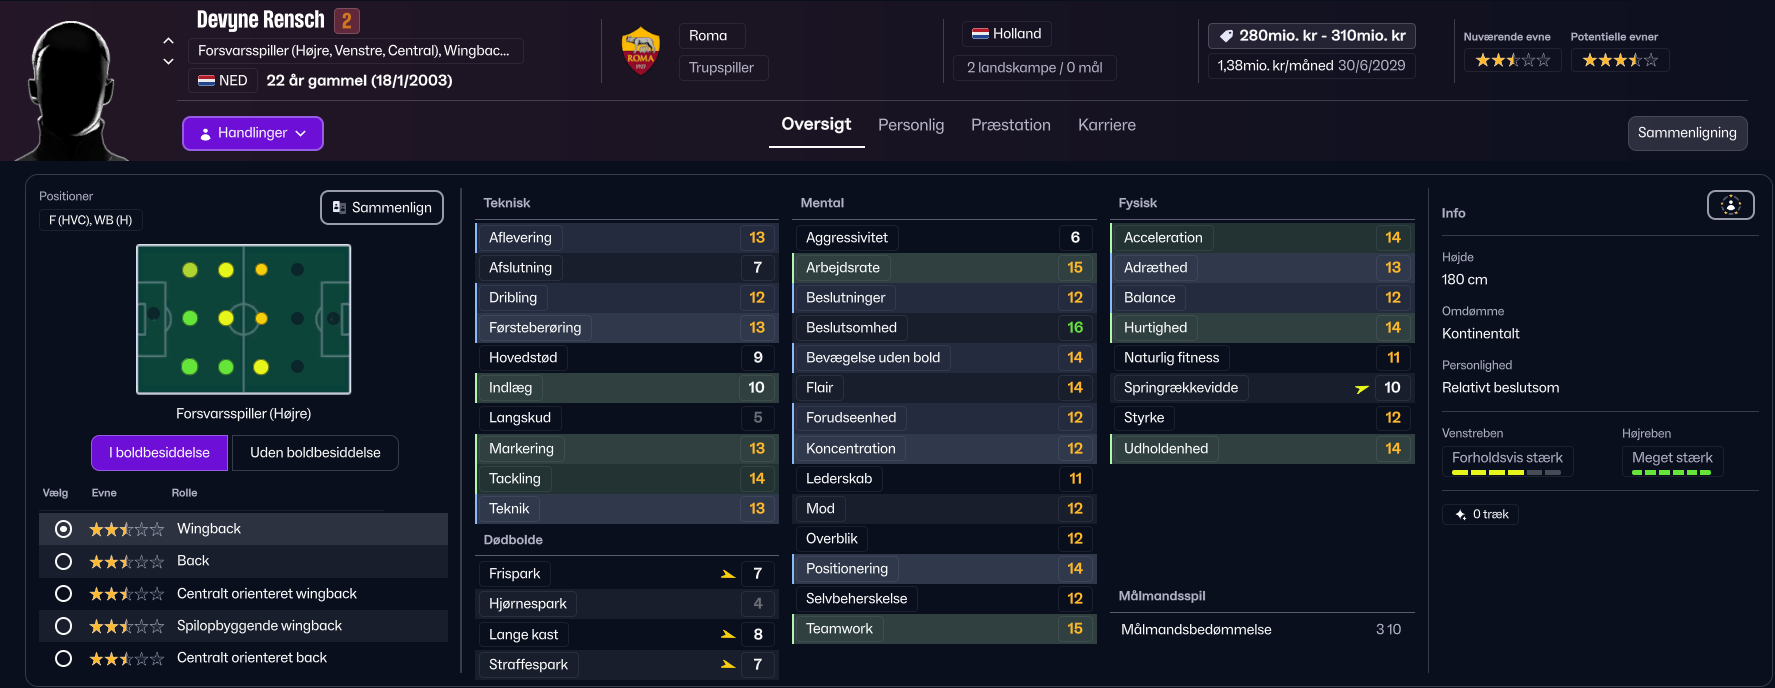Image resolution: width=1775 pixels, height=688 pixels.
Task: Click the NED nationality flag icon
Action: coord(207,81)
